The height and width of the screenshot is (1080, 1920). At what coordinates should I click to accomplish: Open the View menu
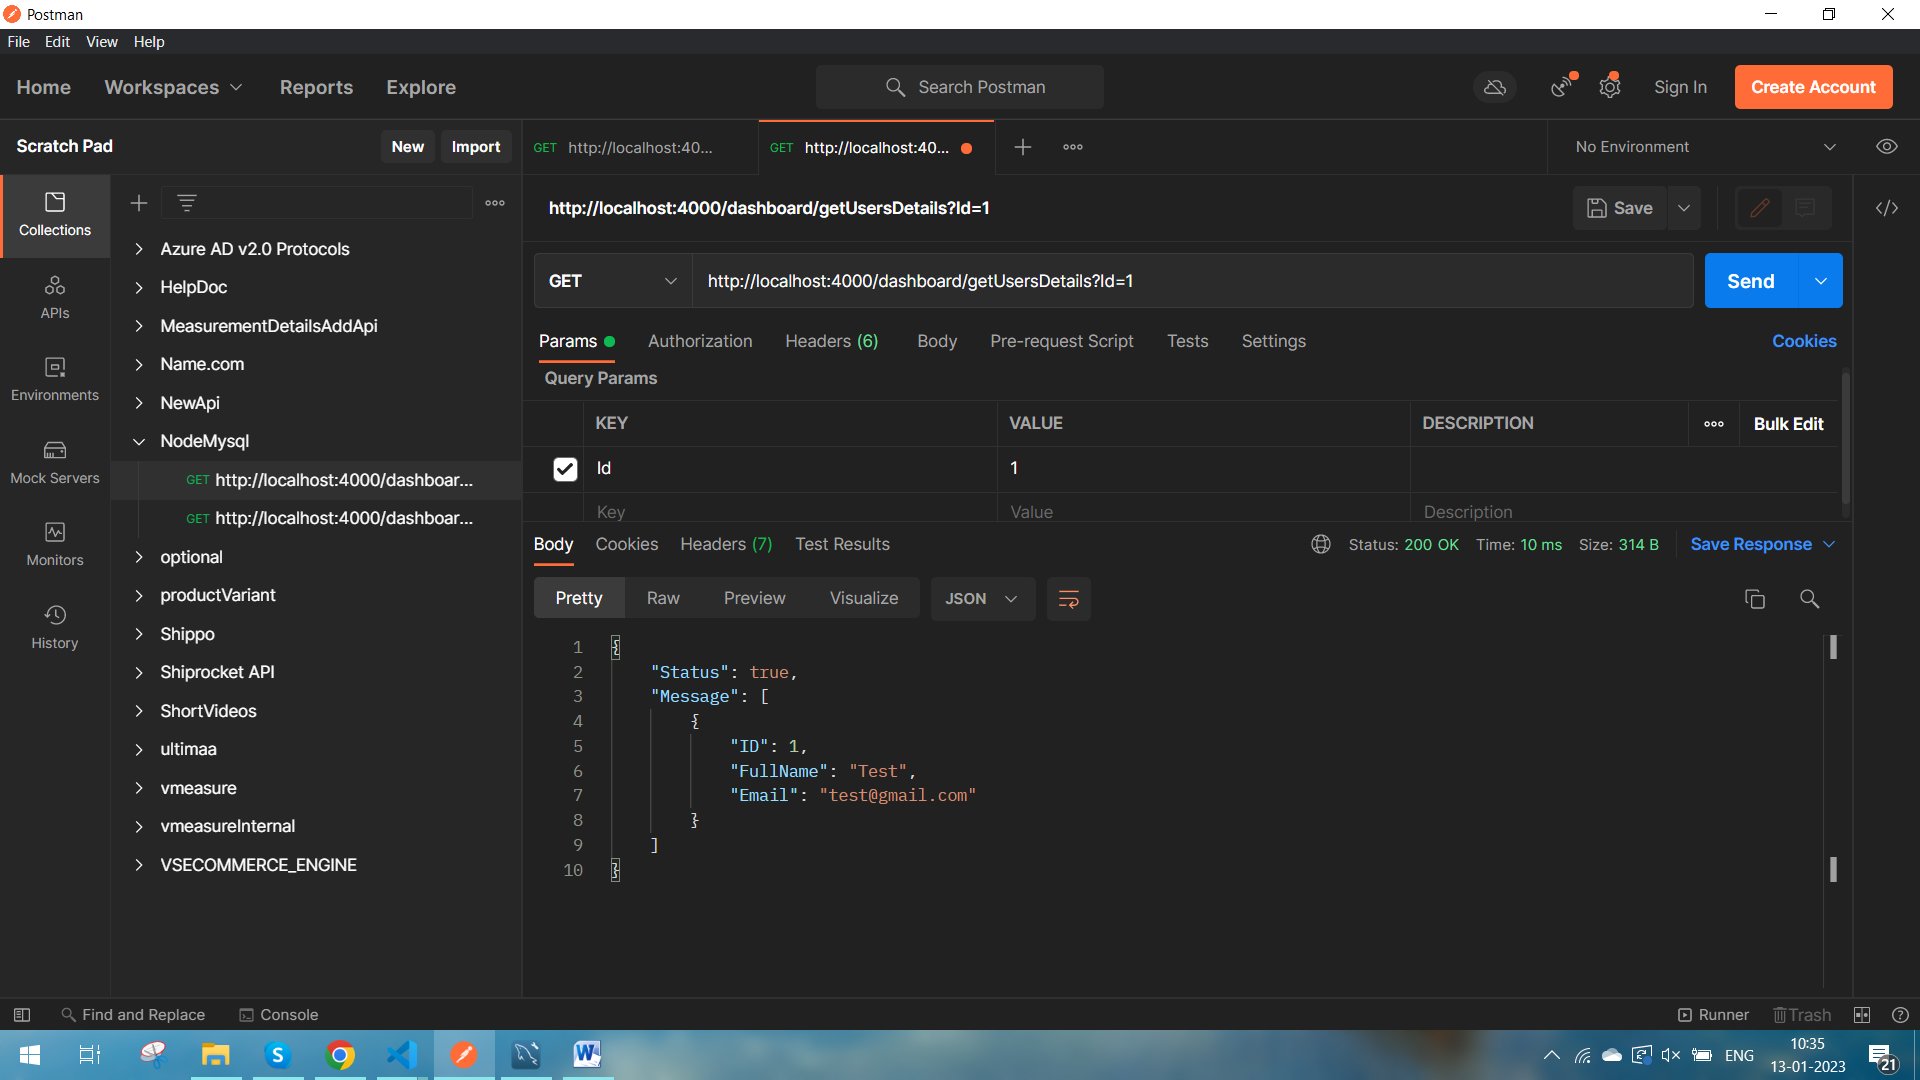101,42
